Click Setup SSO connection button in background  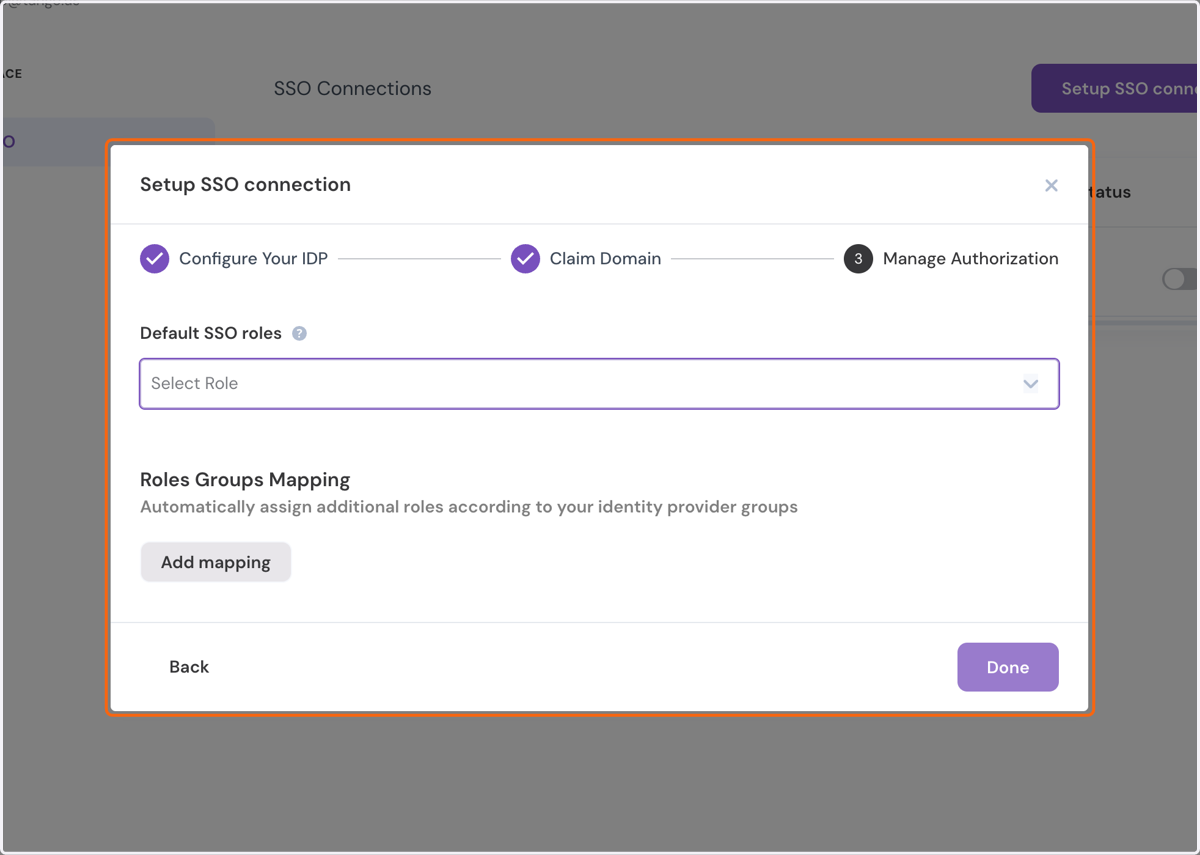(x=1115, y=89)
